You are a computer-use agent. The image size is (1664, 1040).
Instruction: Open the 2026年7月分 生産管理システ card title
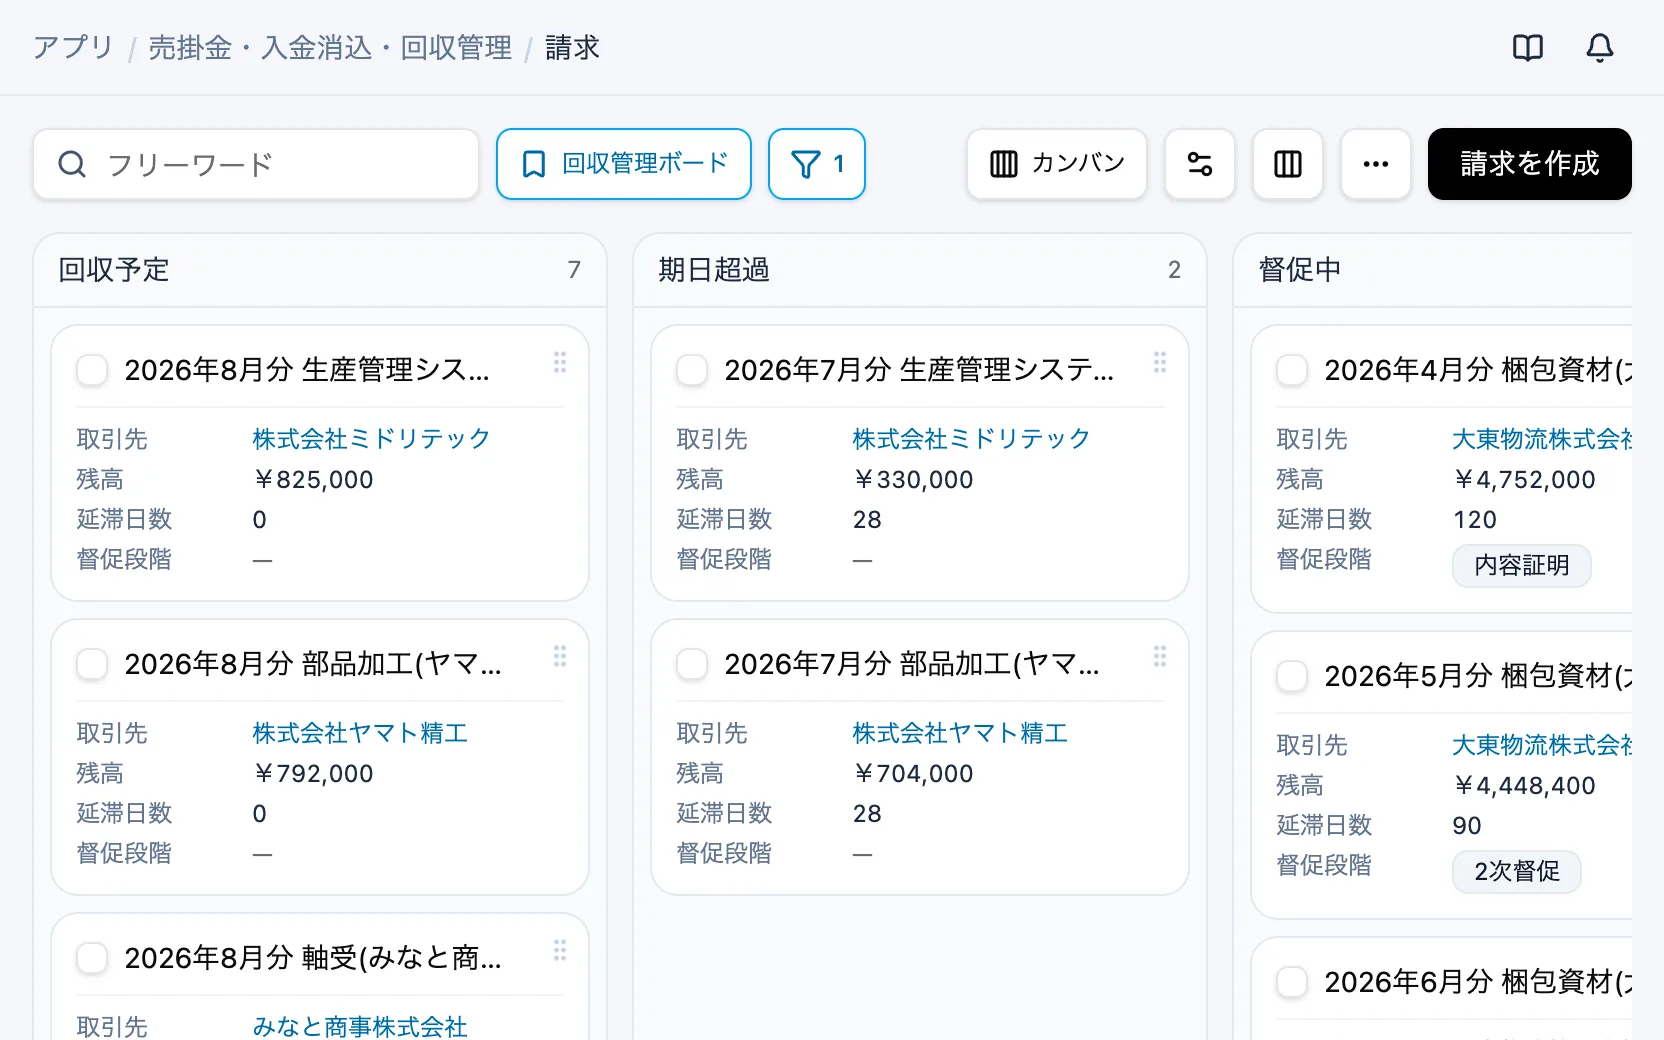(919, 370)
